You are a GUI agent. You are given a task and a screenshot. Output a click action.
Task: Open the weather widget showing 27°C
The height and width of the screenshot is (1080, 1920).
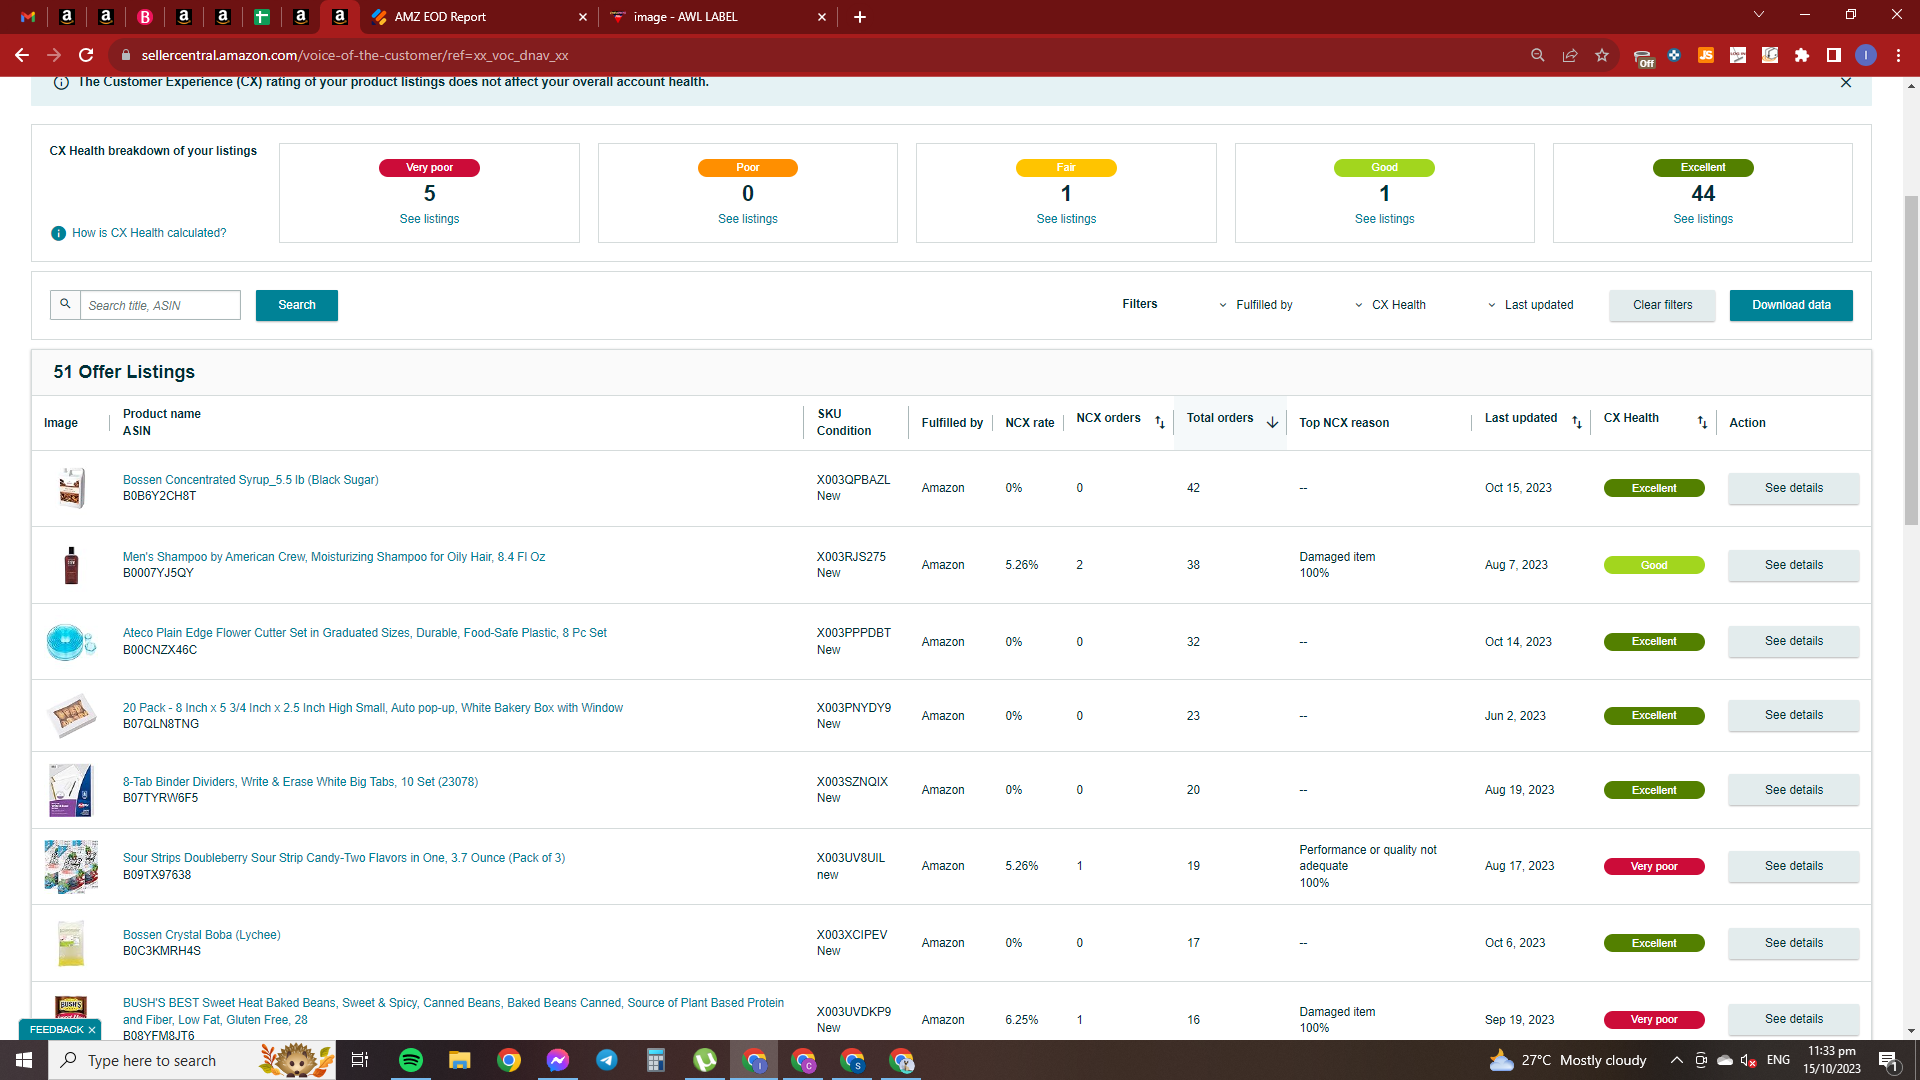[1568, 1060]
